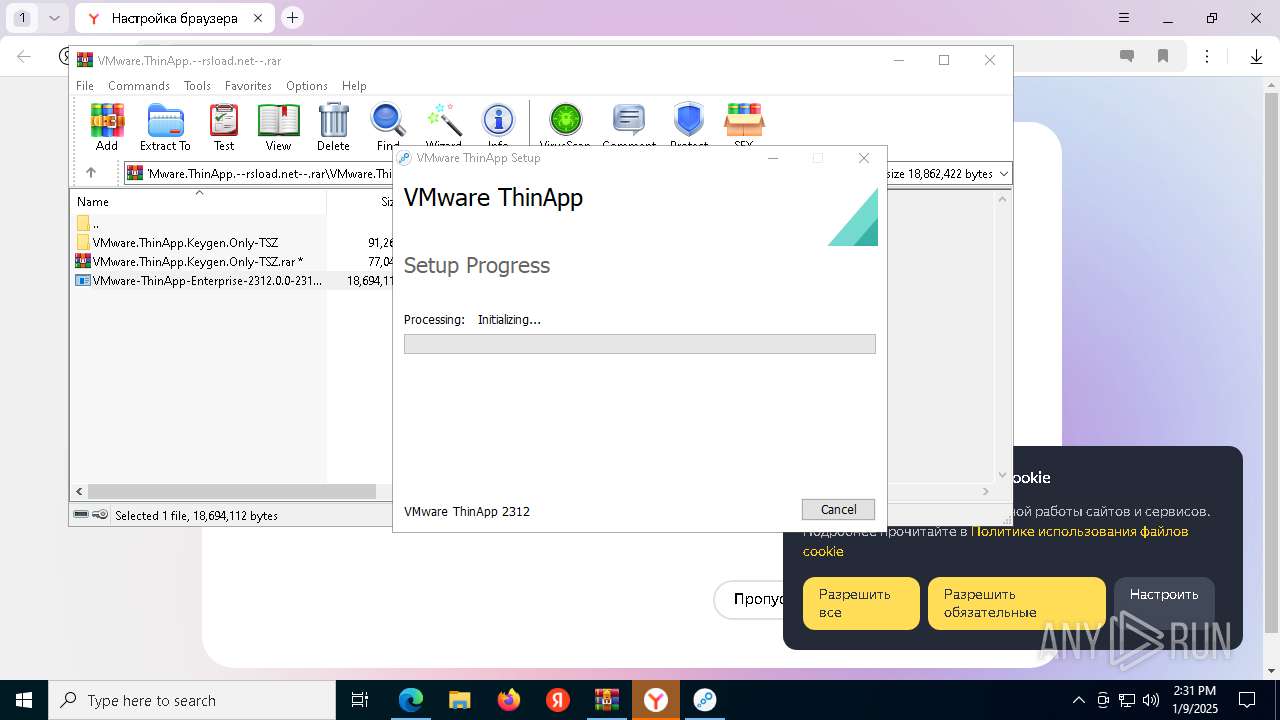Open a new browser tab

[x=292, y=17]
